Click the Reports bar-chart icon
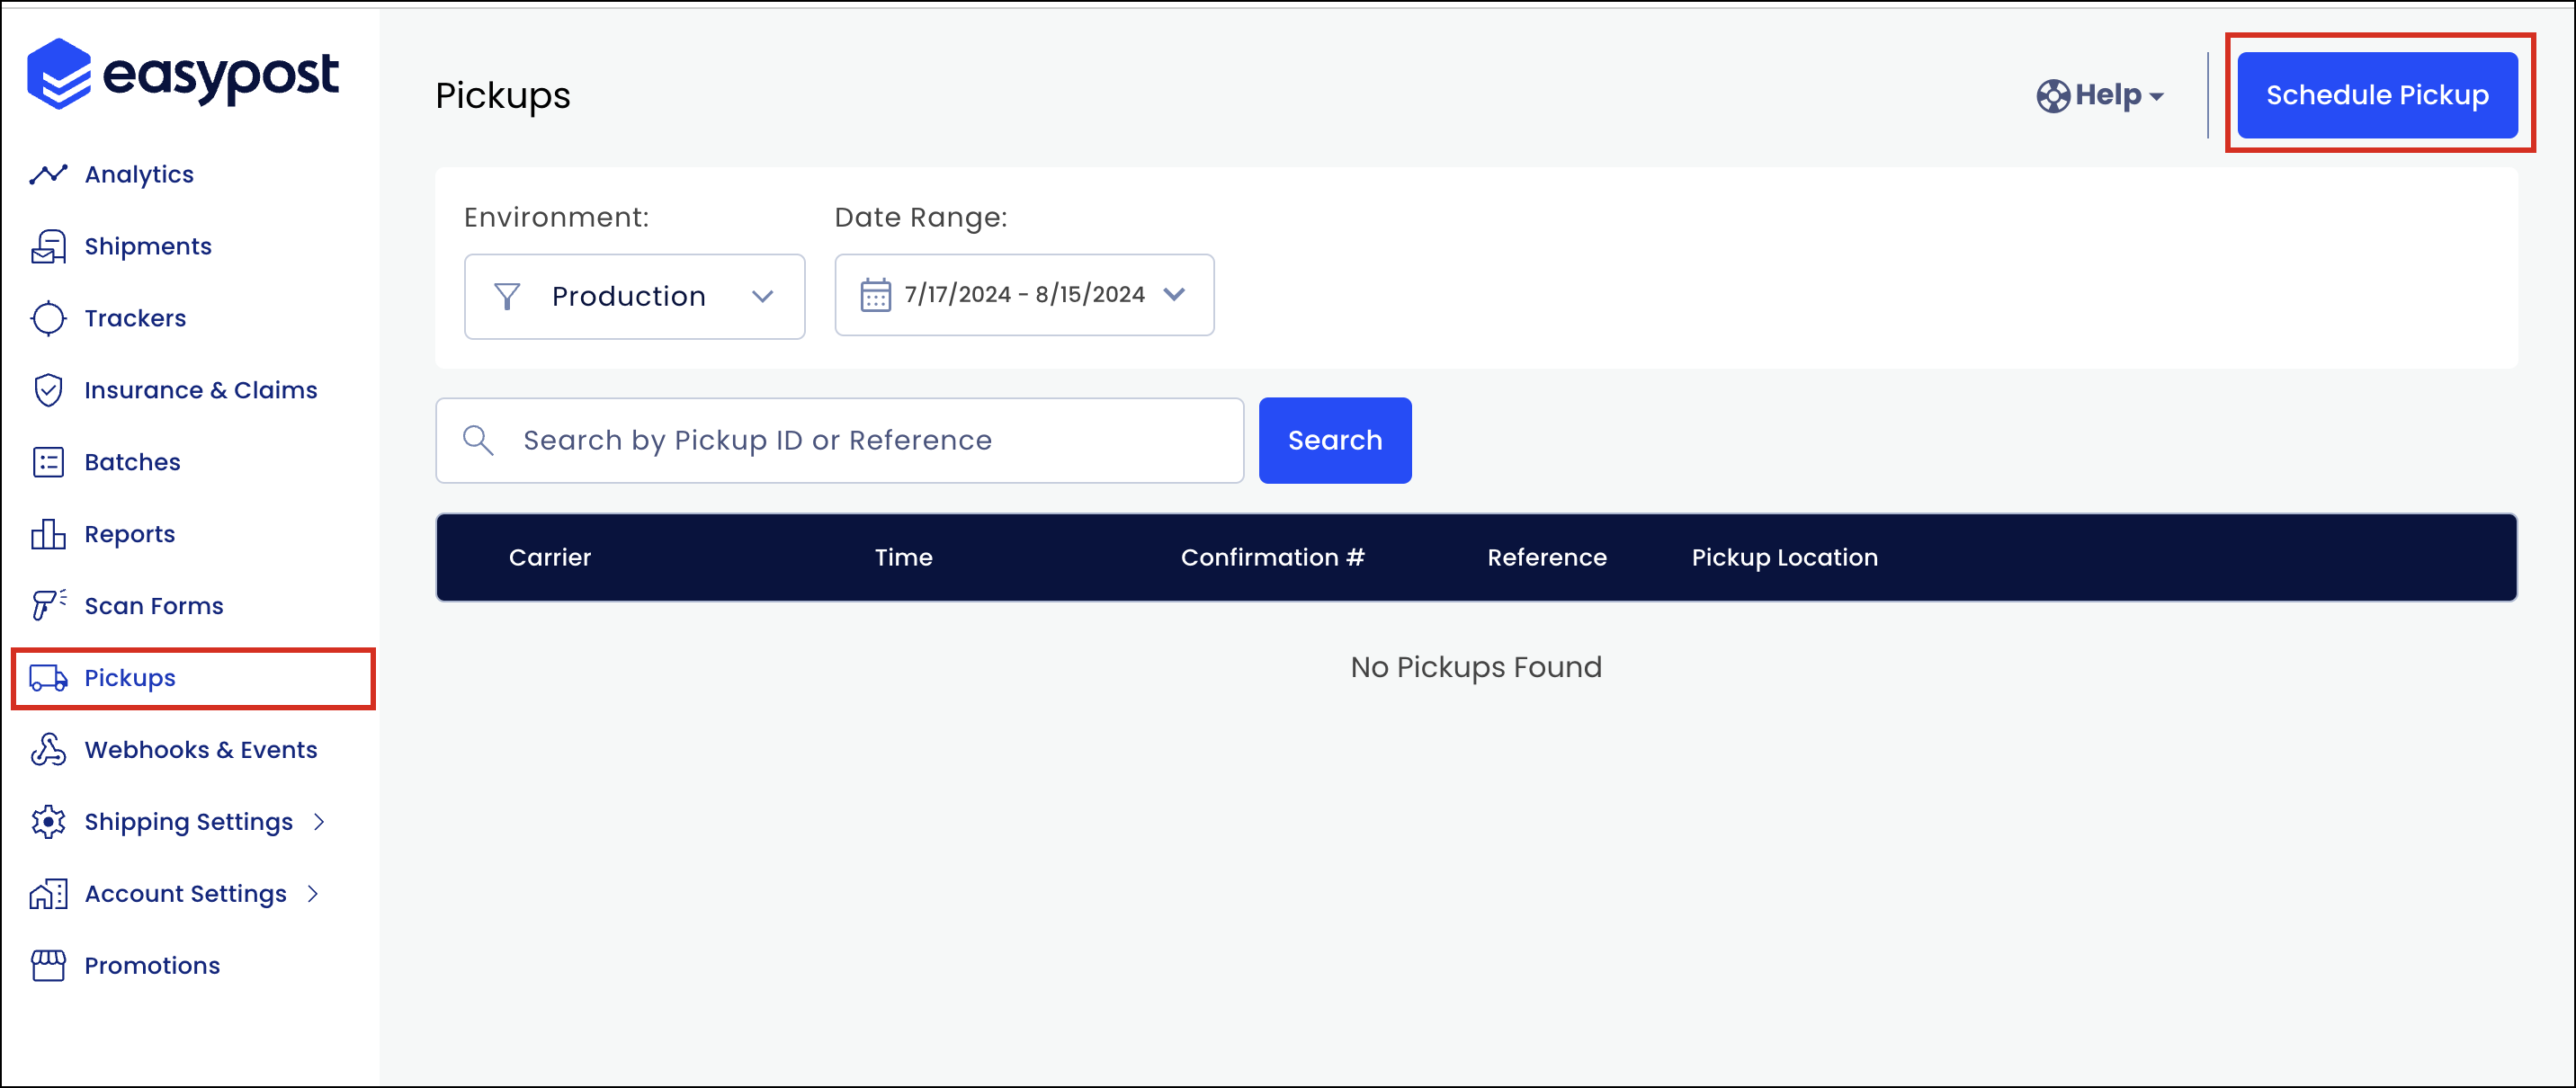The image size is (2576, 1088). point(48,534)
